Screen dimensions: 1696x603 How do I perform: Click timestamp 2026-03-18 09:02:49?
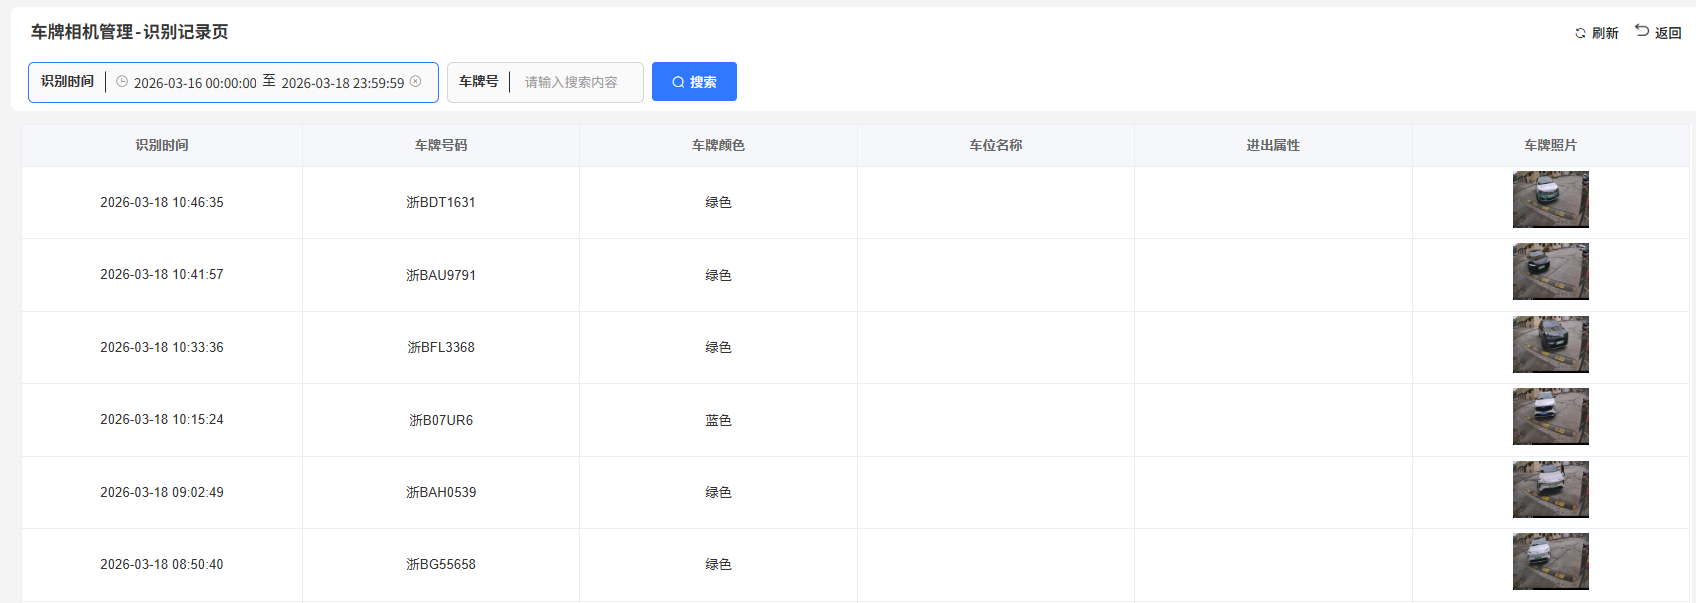[162, 492]
